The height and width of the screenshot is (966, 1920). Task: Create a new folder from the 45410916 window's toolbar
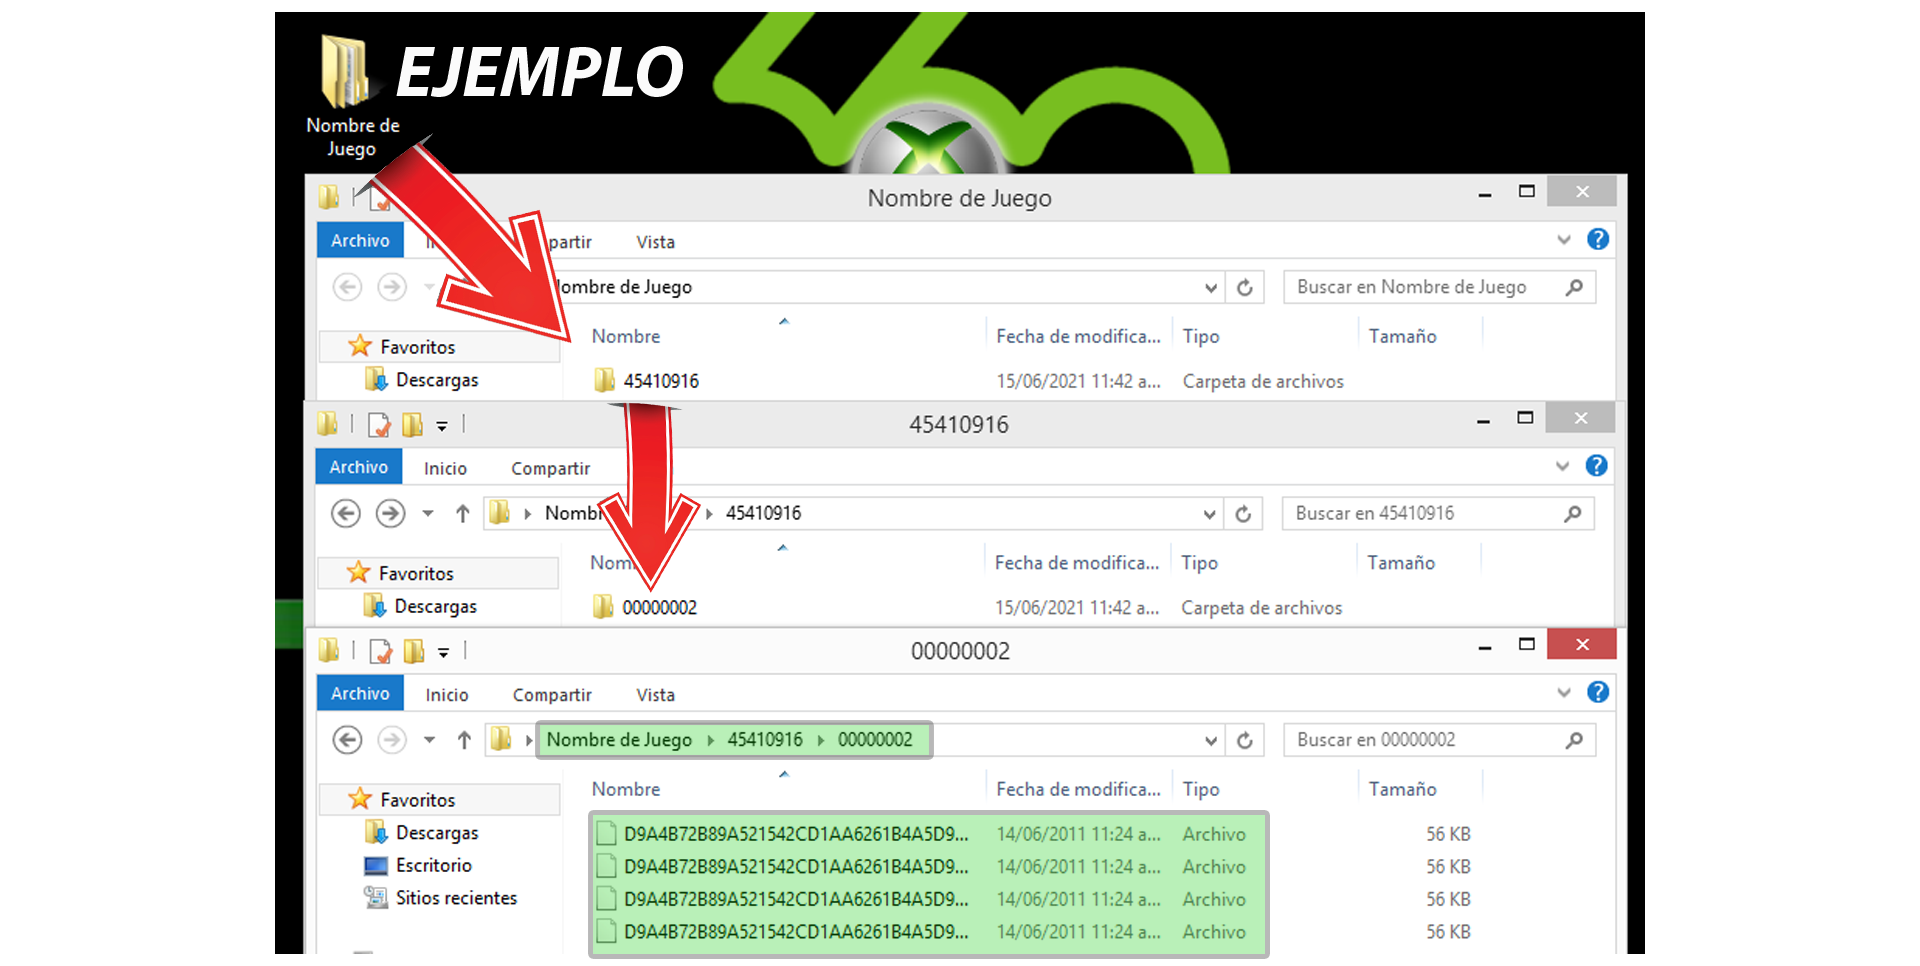(x=412, y=425)
